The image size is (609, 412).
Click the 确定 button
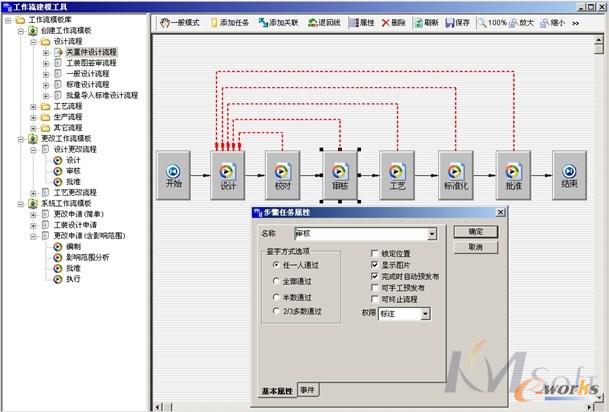click(x=475, y=232)
